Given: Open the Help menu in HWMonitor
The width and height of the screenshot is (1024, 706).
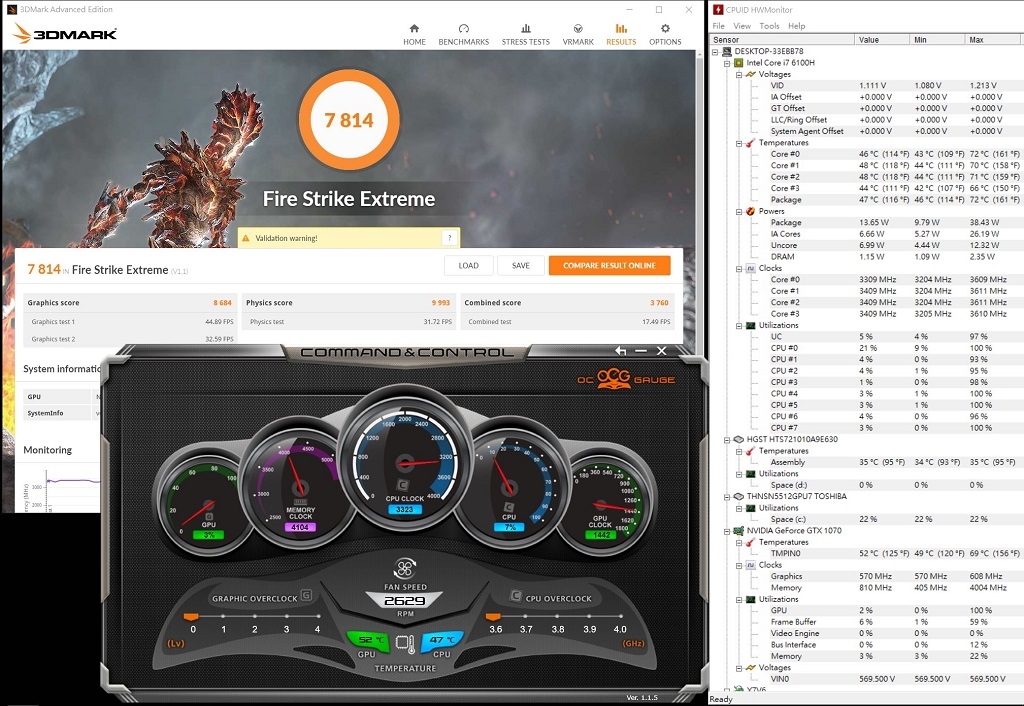Looking at the screenshot, I should pos(796,26).
